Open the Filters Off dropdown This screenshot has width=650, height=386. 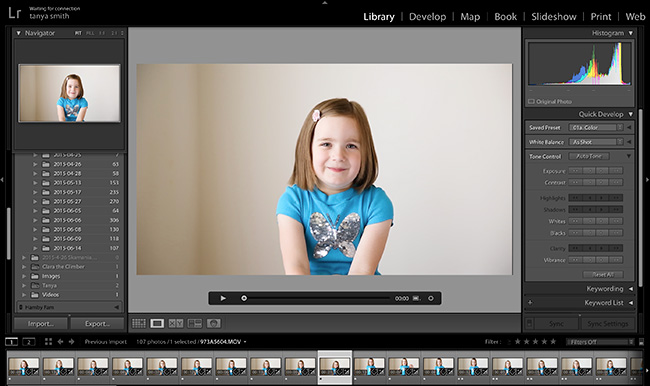pos(600,342)
